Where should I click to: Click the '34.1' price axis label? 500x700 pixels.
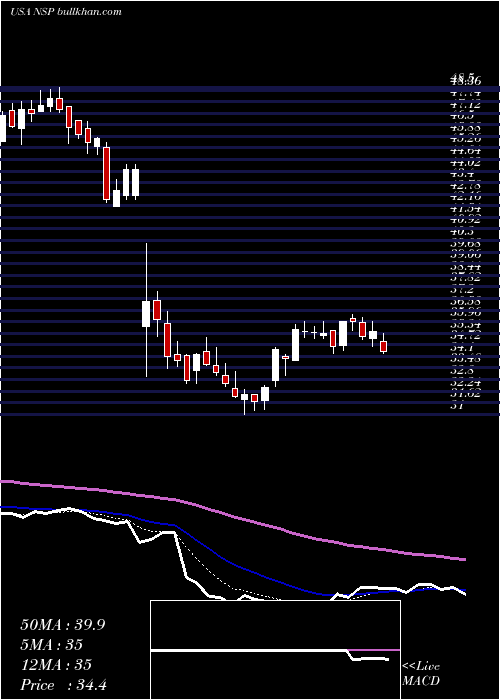(x=460, y=346)
